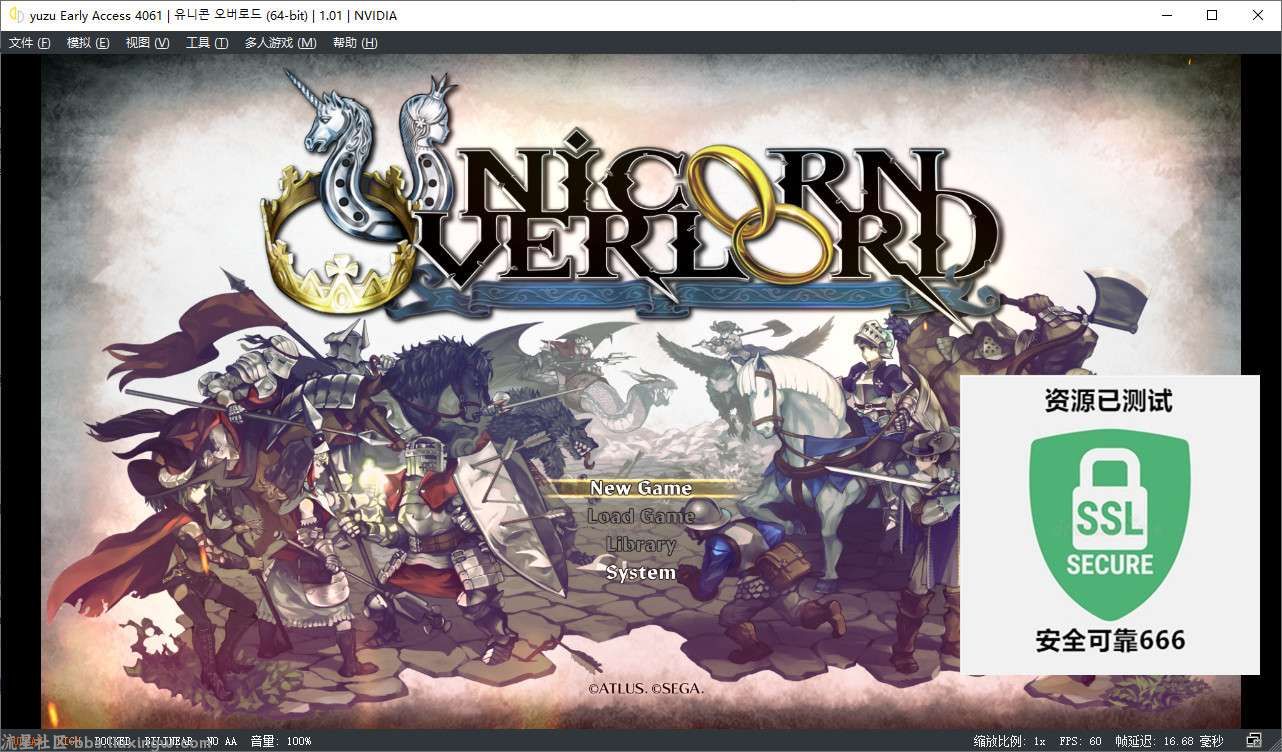
Task: Maximize the yuzu window
Action: [1212, 15]
